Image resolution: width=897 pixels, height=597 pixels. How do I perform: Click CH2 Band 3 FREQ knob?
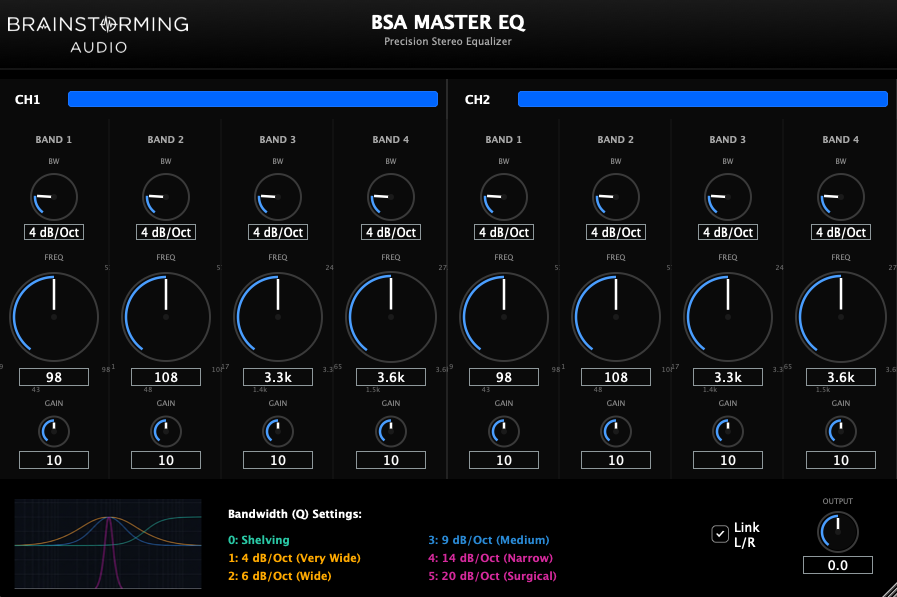tap(728, 317)
